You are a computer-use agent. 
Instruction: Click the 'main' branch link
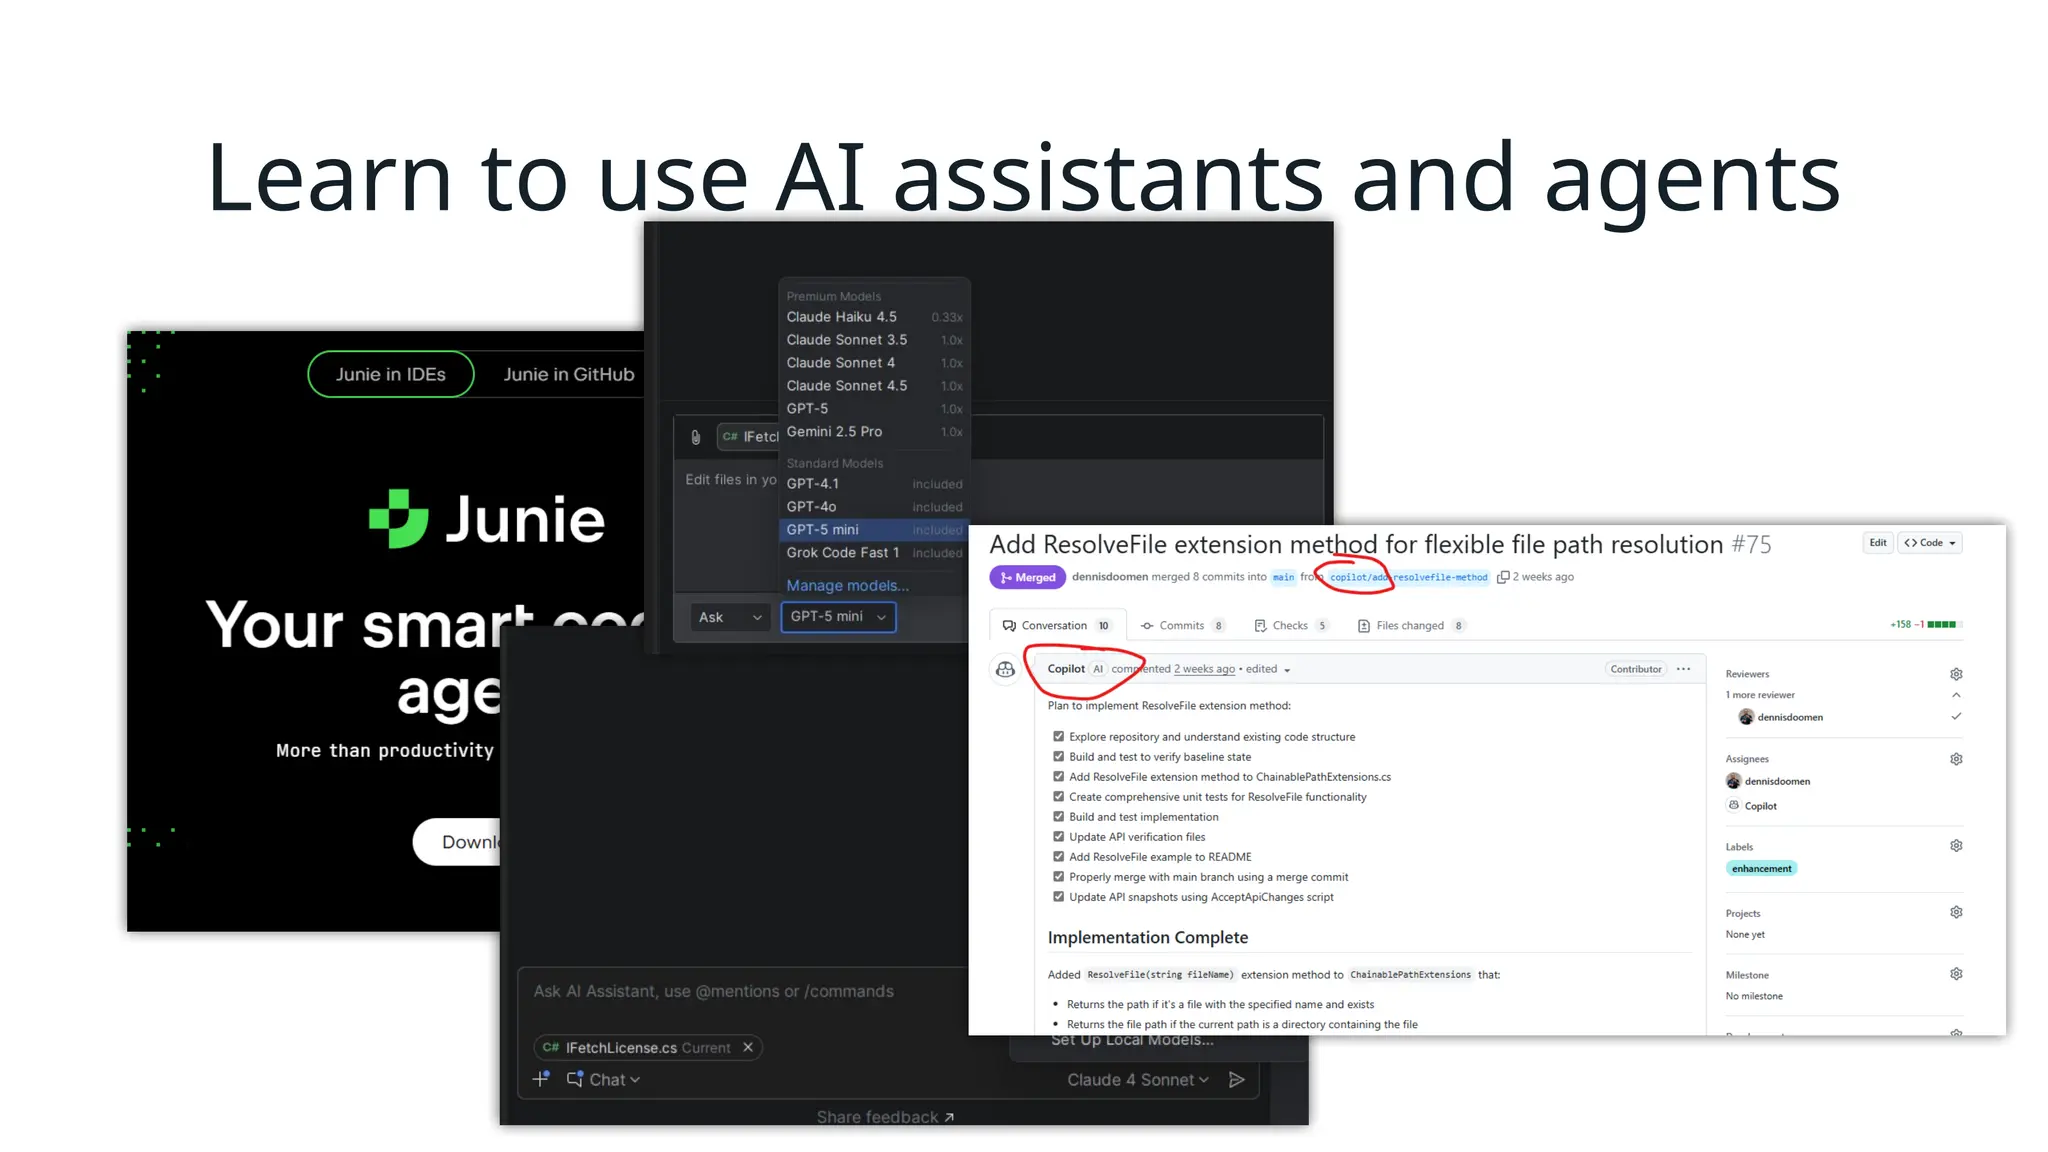pyautogui.click(x=1283, y=577)
